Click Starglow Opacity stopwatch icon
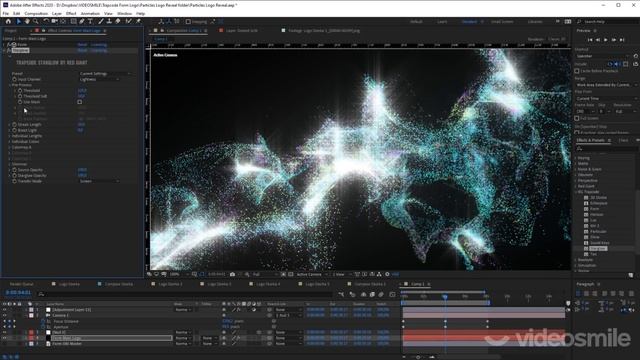Viewport: 640px width, 360px height. point(14,176)
